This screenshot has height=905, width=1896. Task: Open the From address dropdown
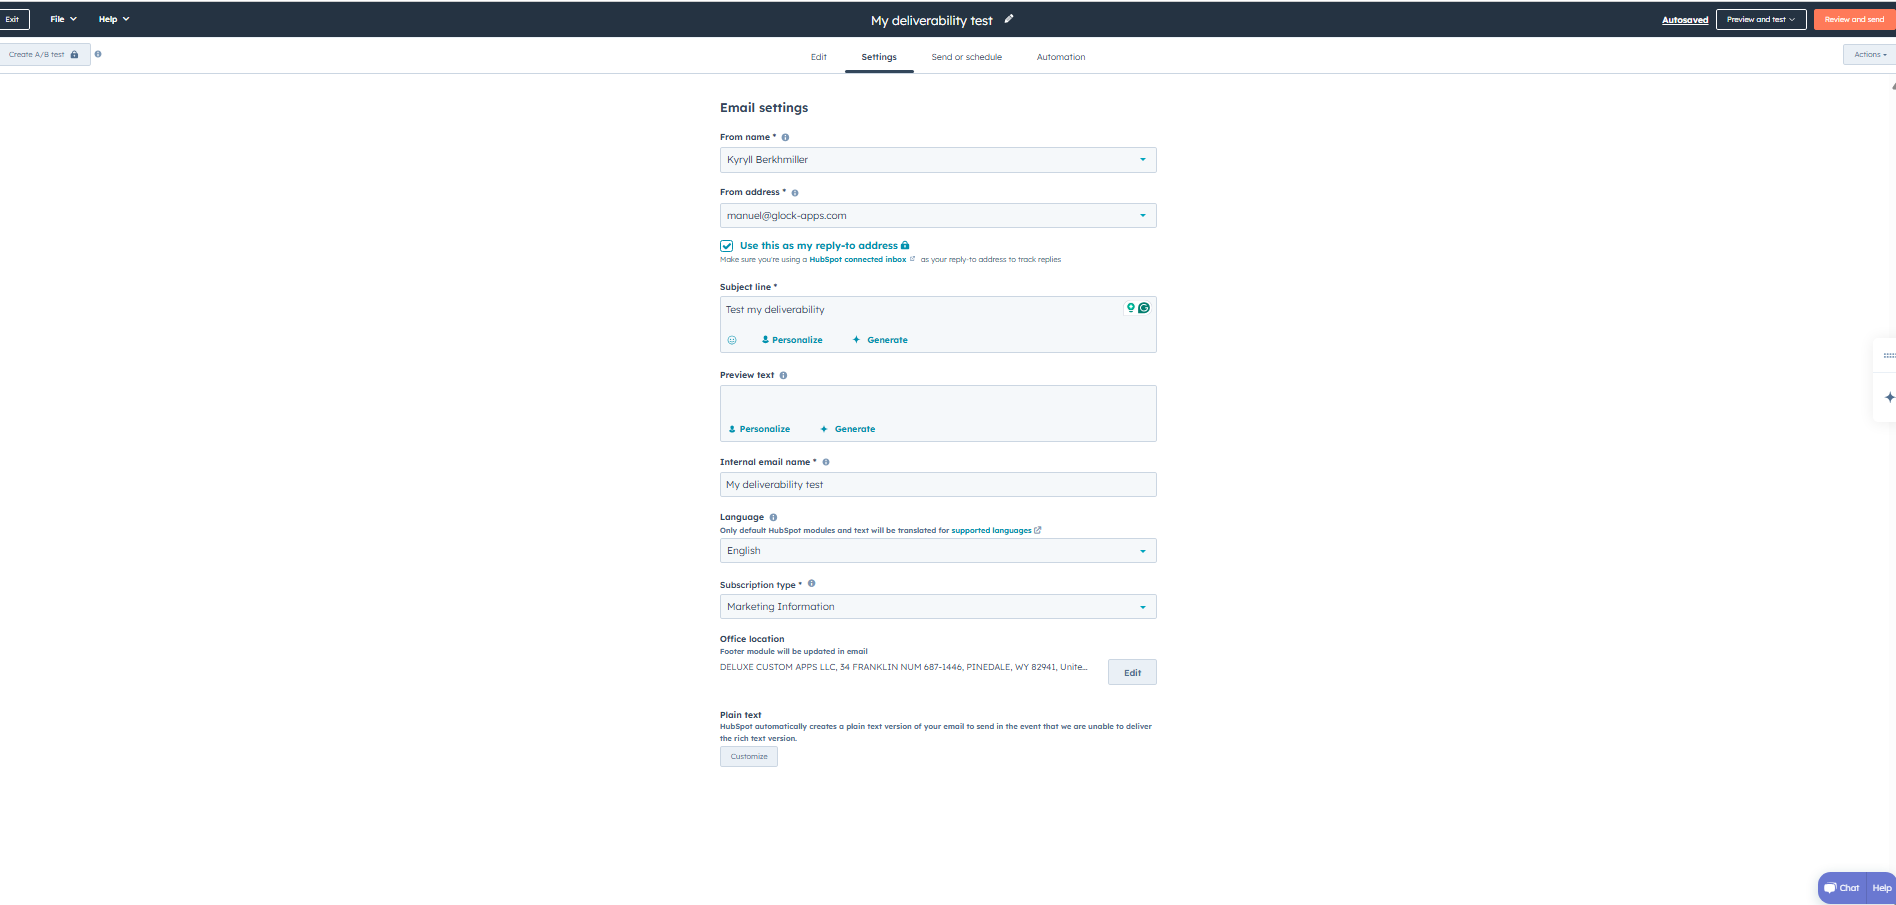click(x=938, y=216)
